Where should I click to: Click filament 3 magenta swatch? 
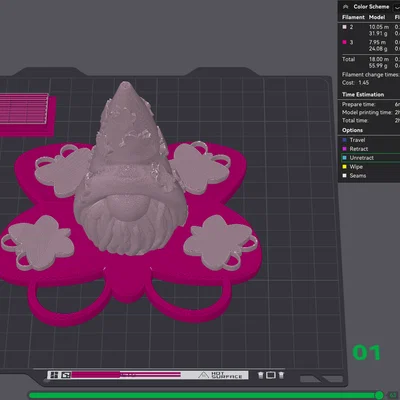point(345,42)
